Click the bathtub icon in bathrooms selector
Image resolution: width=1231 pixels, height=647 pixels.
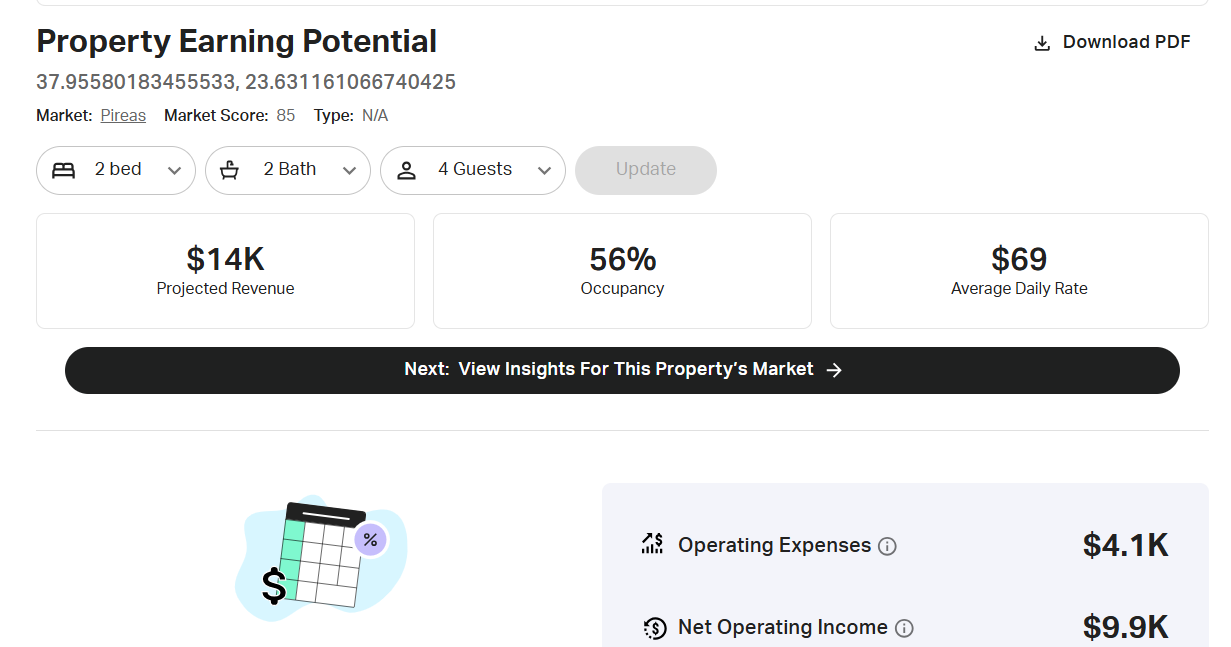tap(230, 170)
